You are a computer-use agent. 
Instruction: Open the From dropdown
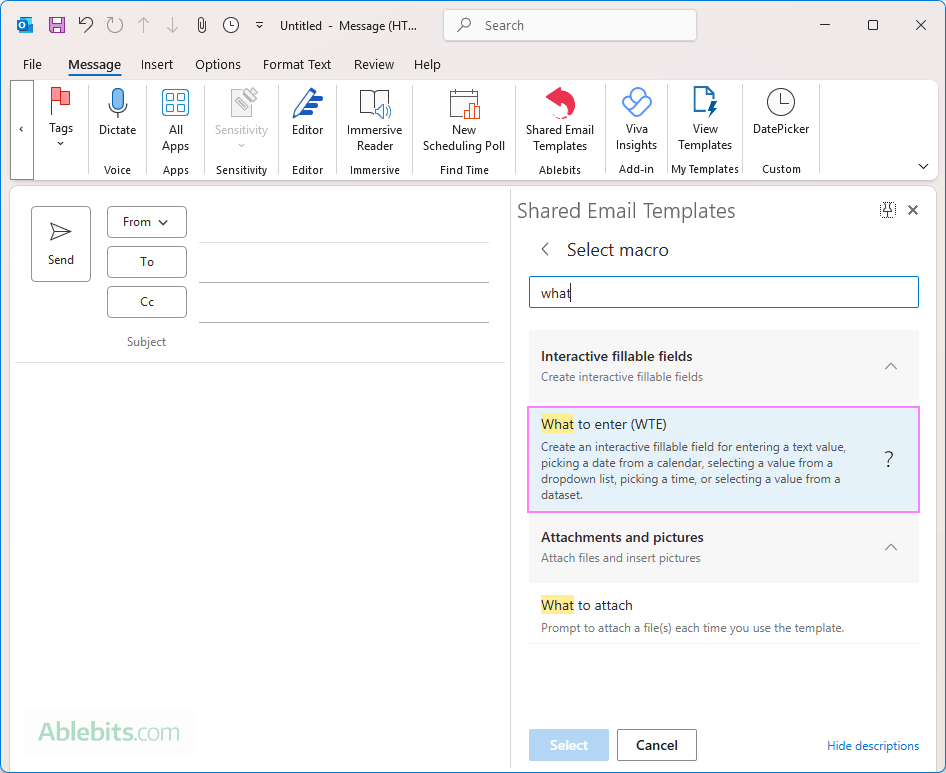pyautogui.click(x=147, y=222)
